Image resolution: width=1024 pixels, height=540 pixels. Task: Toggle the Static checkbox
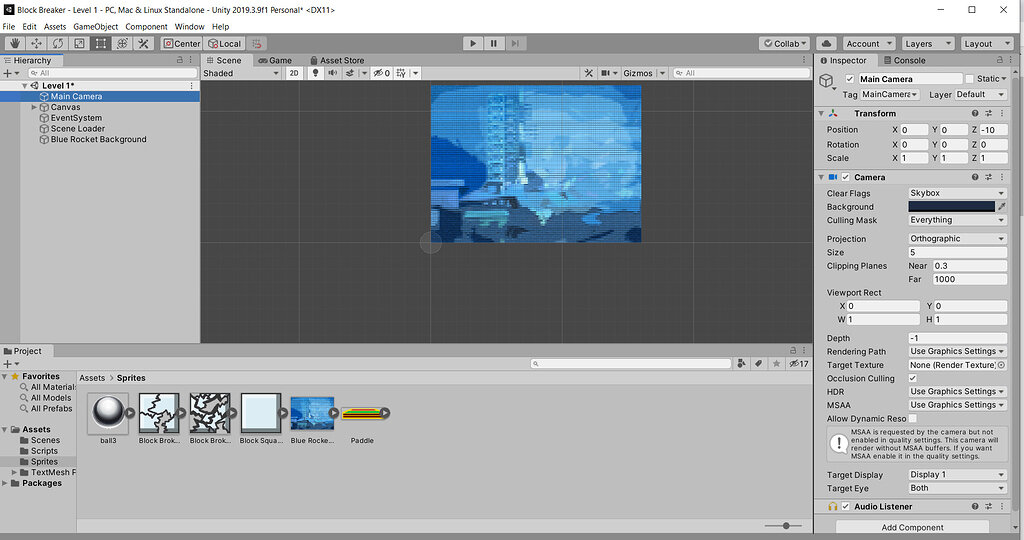point(969,79)
